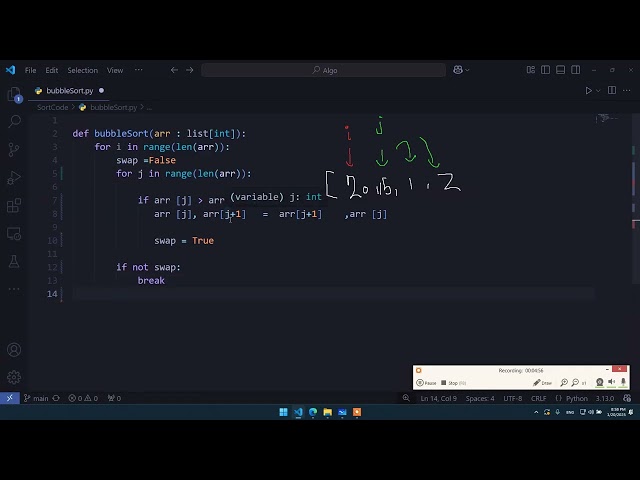Open File Explorer from taskbar
The height and width of the screenshot is (480, 640).
pyautogui.click(x=327, y=412)
